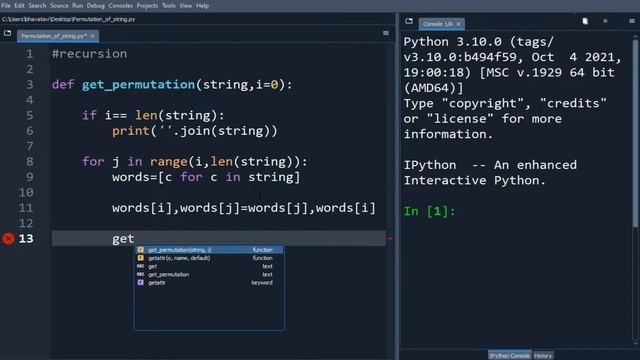Click line number 3 in the gutter
640x360 pixels.
29,84
